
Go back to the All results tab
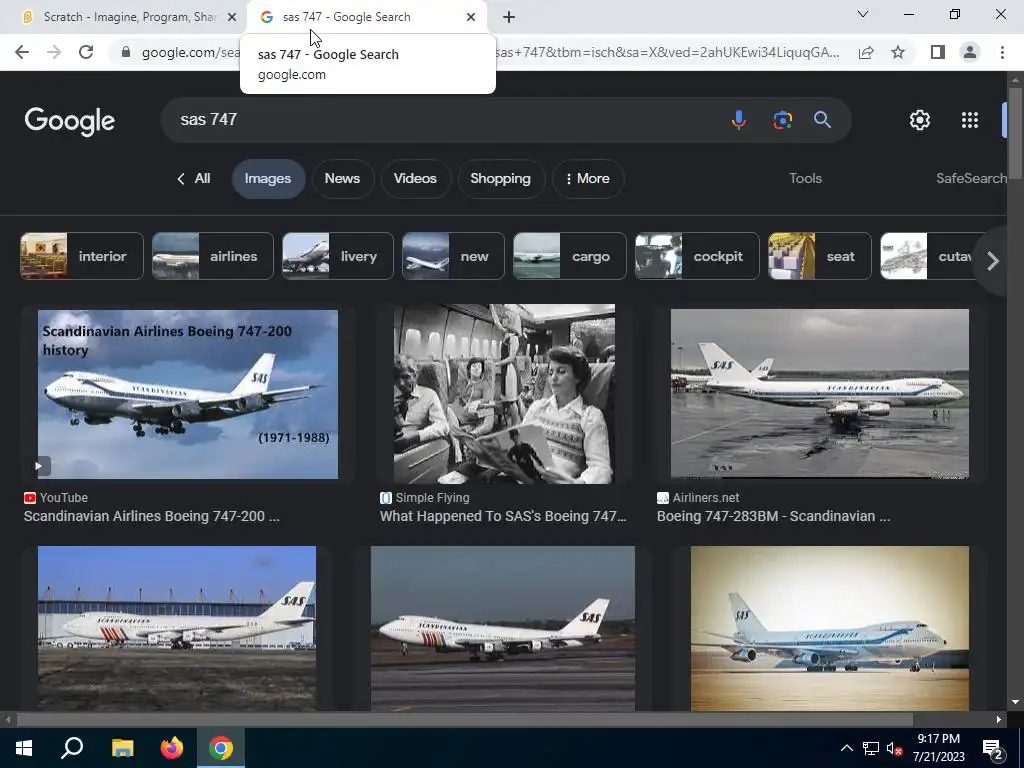[194, 178]
